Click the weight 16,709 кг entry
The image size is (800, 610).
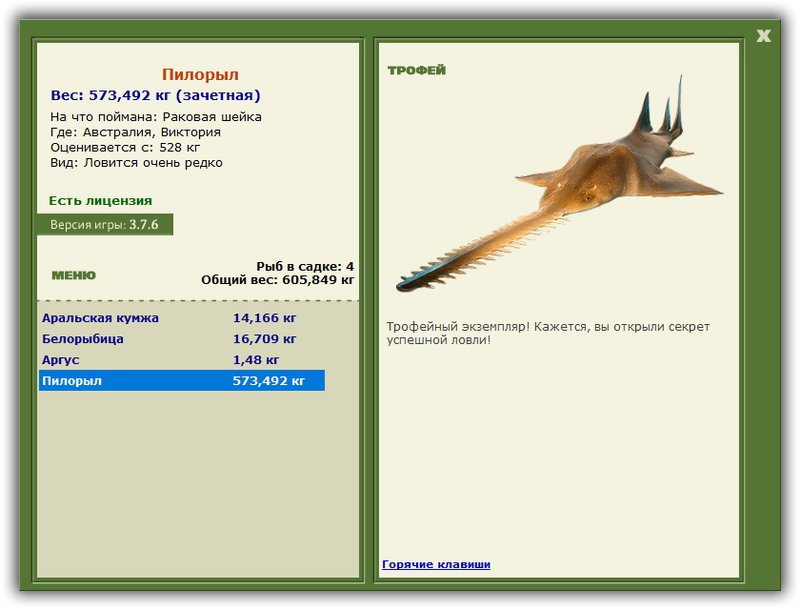[264, 339]
